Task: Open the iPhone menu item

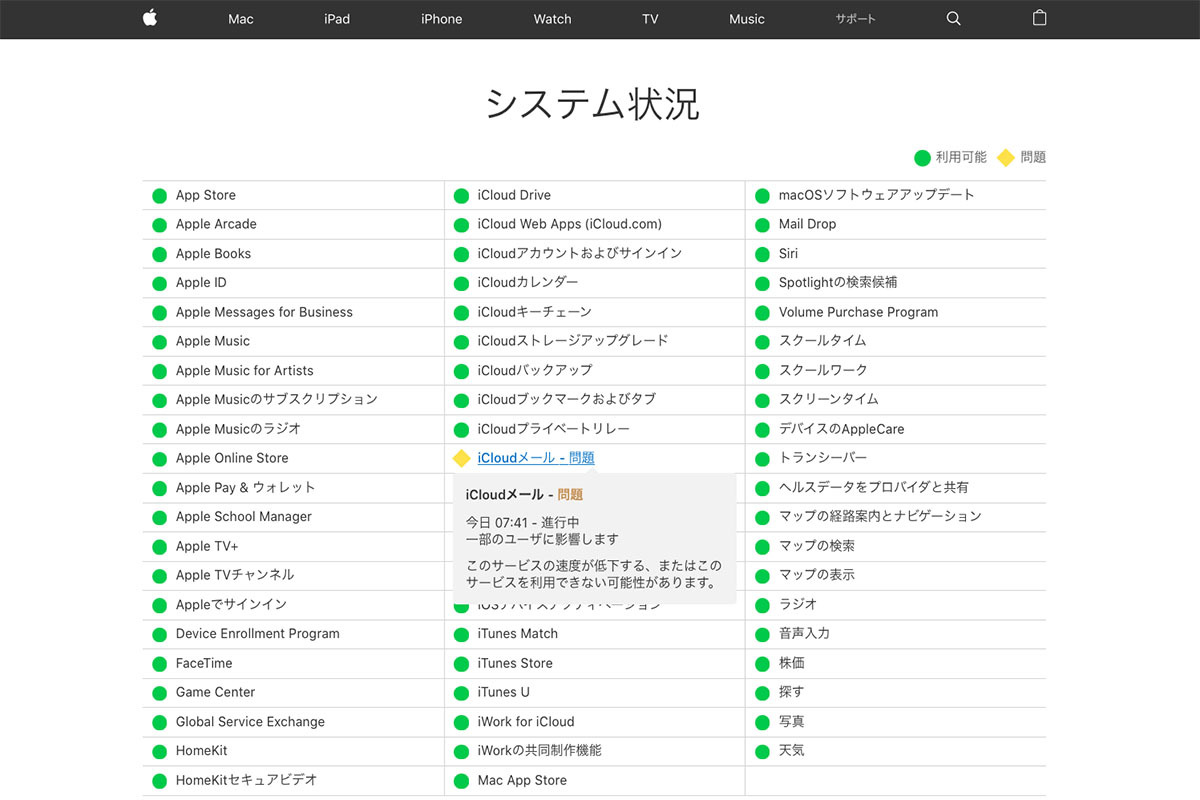Action: pos(441,19)
